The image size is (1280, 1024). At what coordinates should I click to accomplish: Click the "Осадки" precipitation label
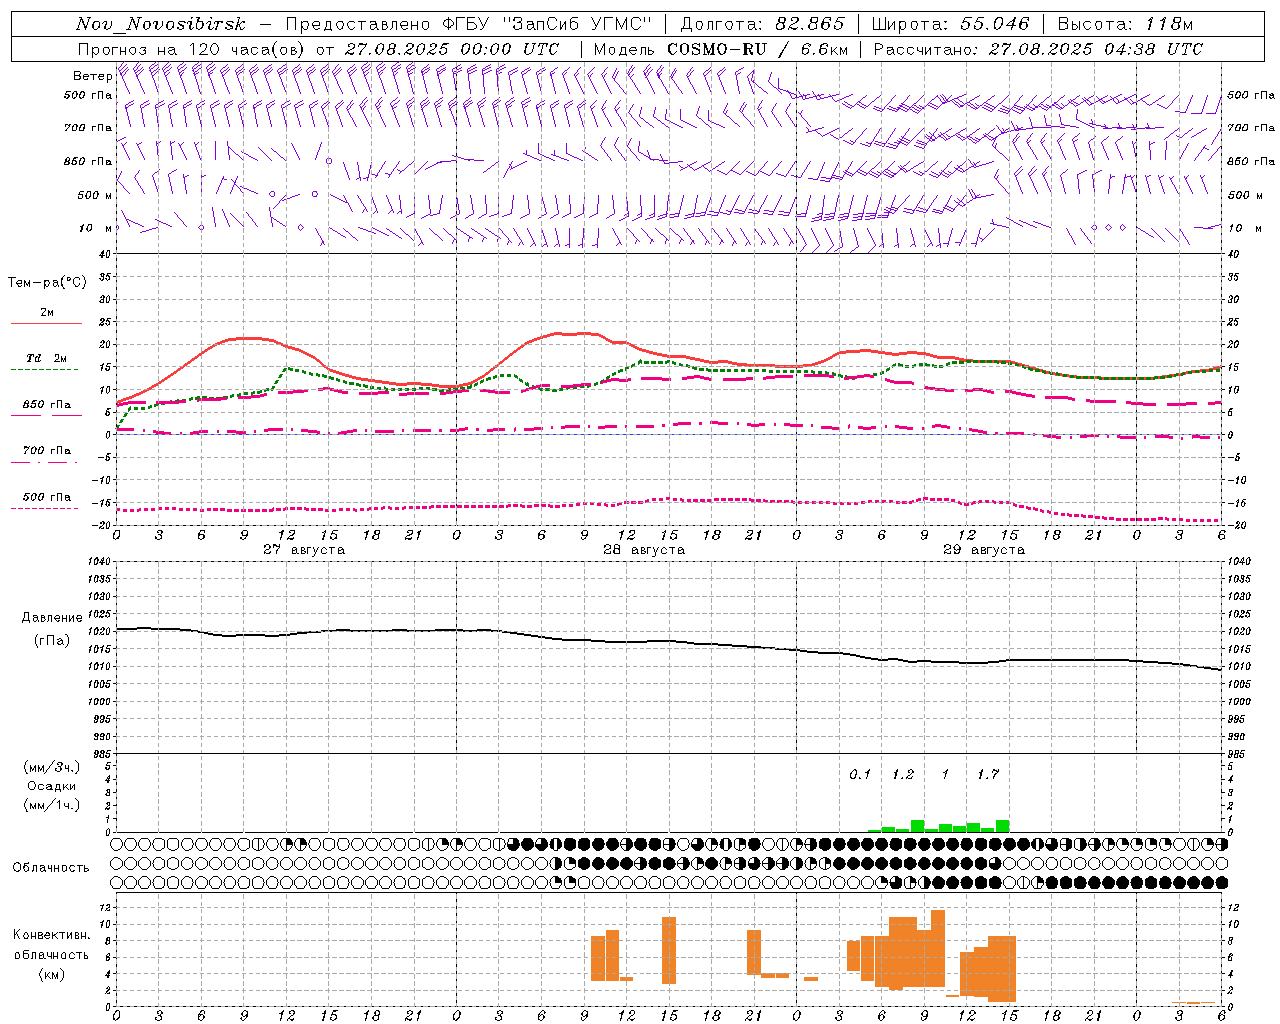coord(52,786)
